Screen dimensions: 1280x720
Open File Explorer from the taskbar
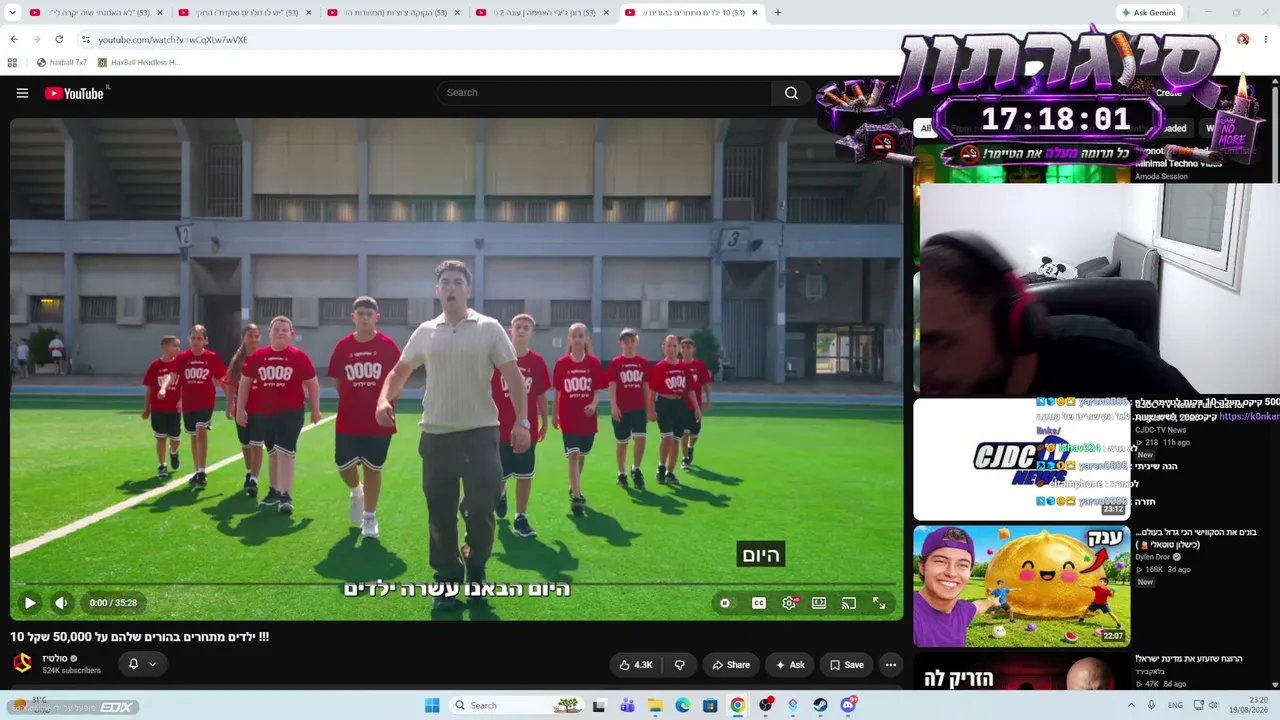coord(655,706)
